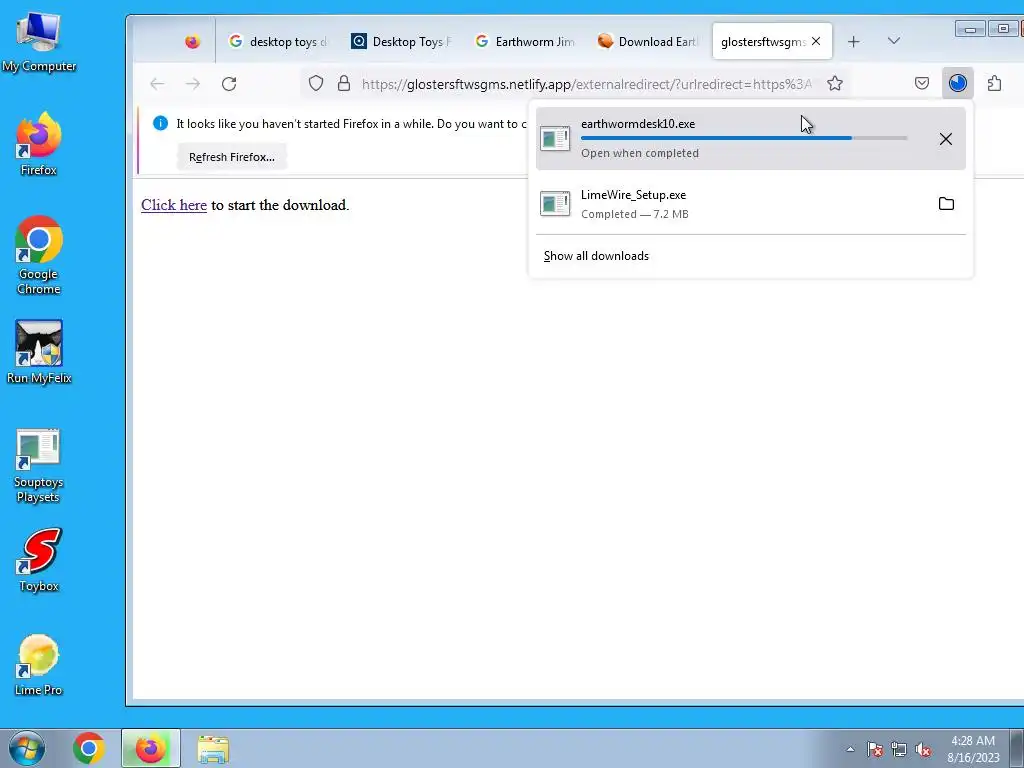Open Windows Start menu
This screenshot has height=768, width=1024.
(x=26, y=748)
